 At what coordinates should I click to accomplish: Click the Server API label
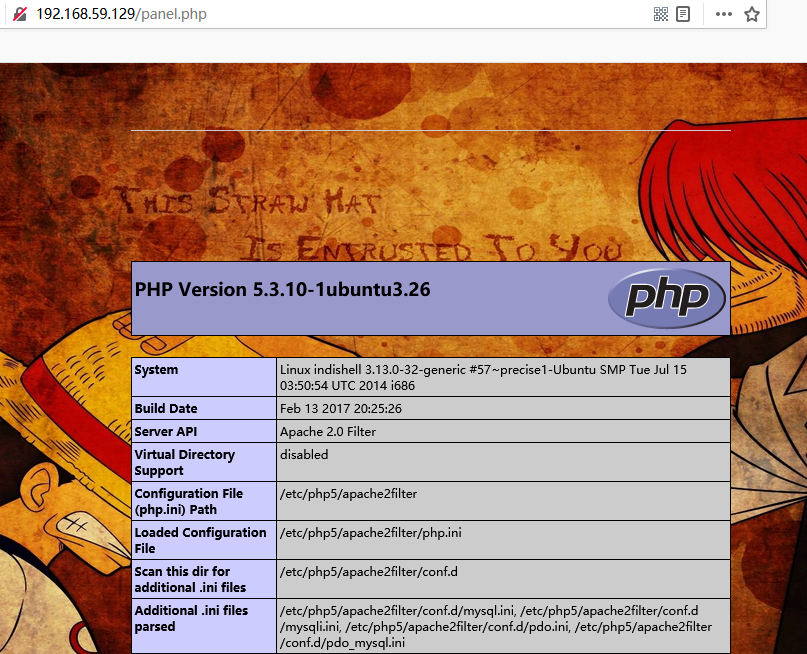[166, 432]
